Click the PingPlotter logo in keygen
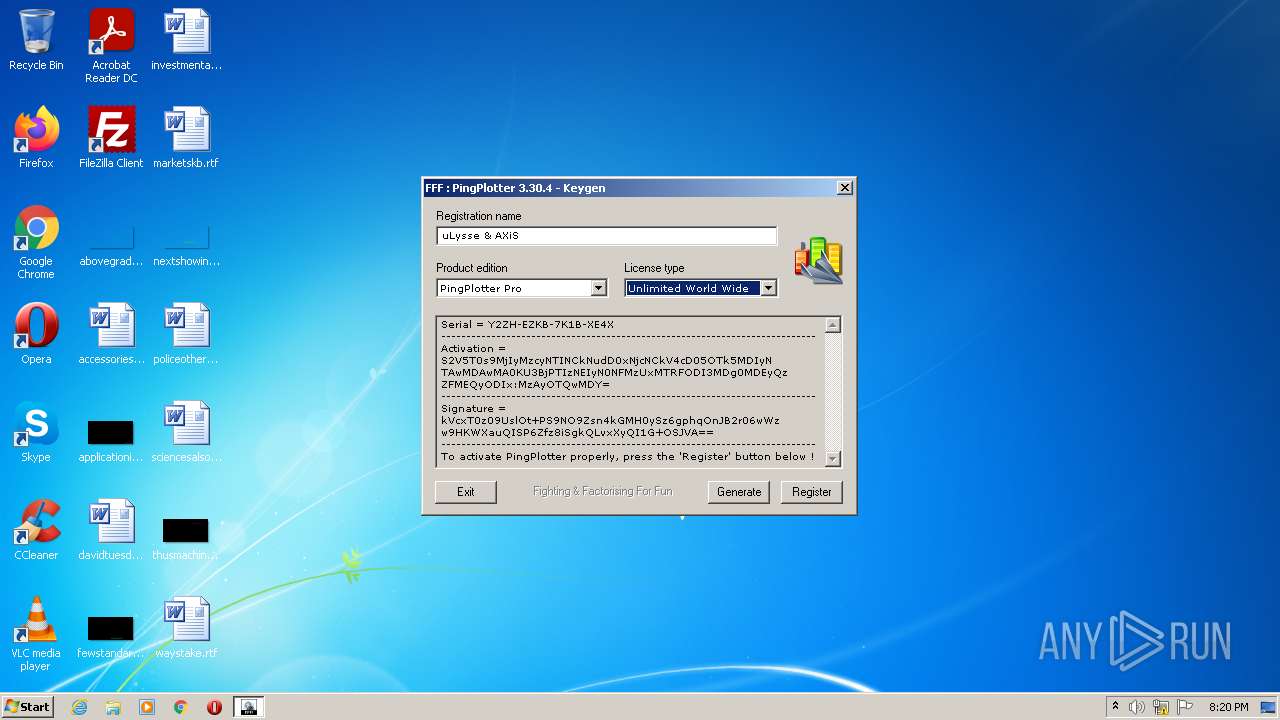The image size is (1280, 720). (x=819, y=261)
